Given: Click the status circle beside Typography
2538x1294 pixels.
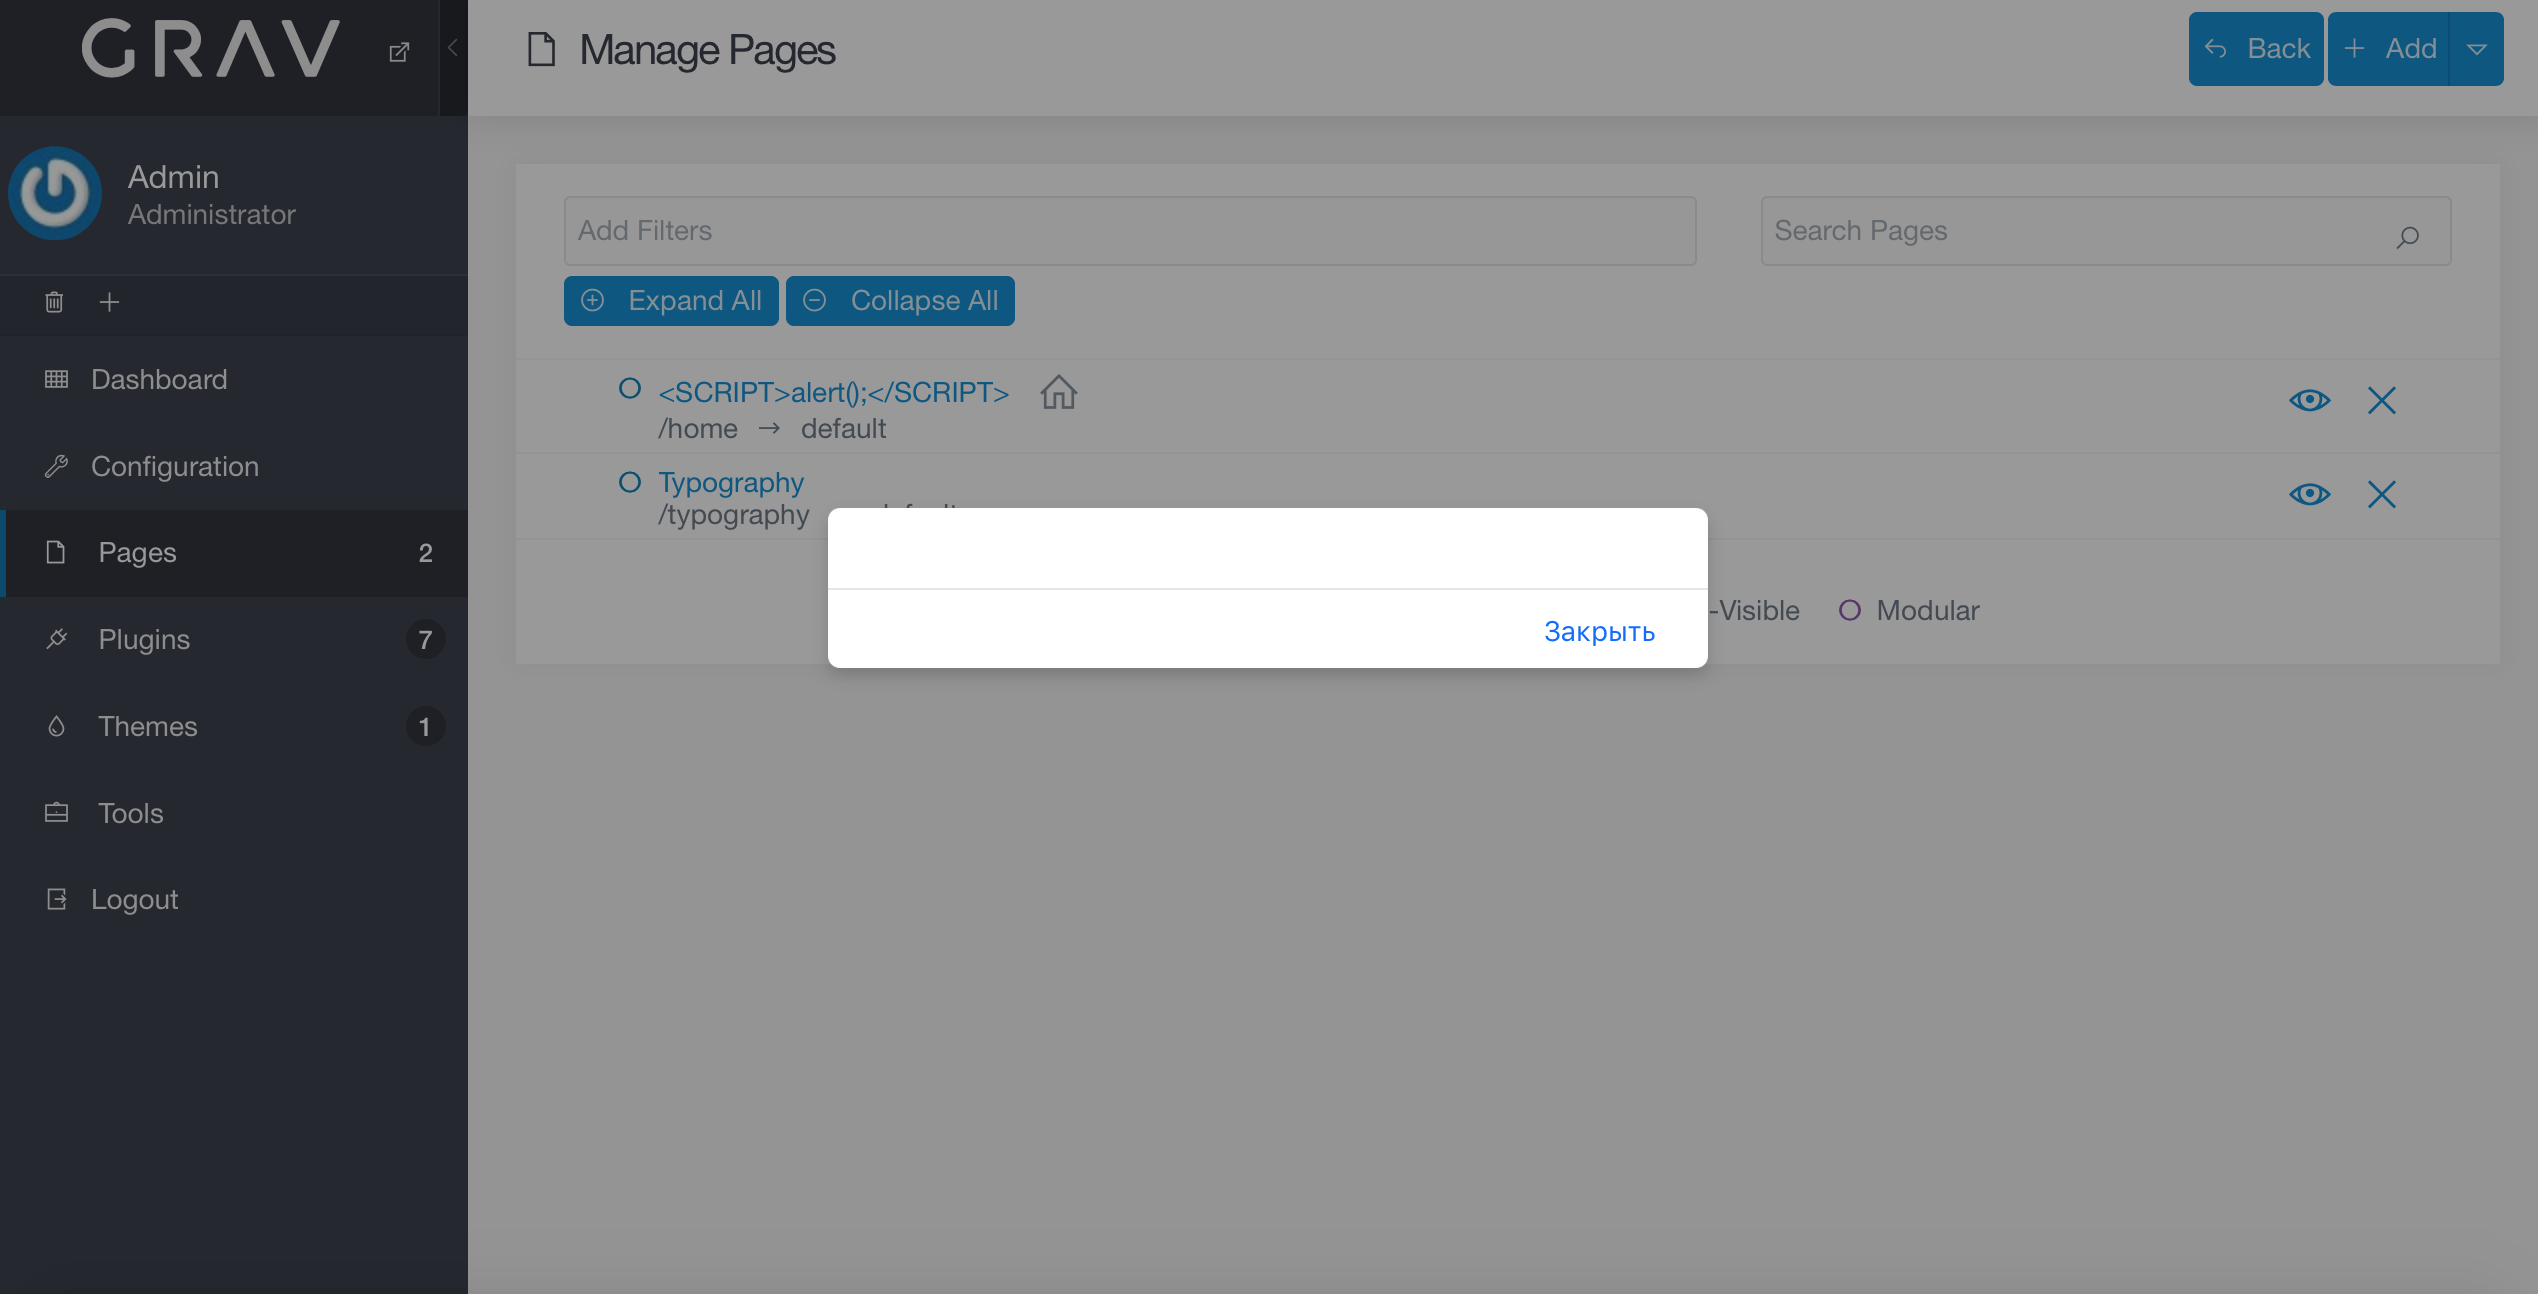Looking at the screenshot, I should pos(629,482).
